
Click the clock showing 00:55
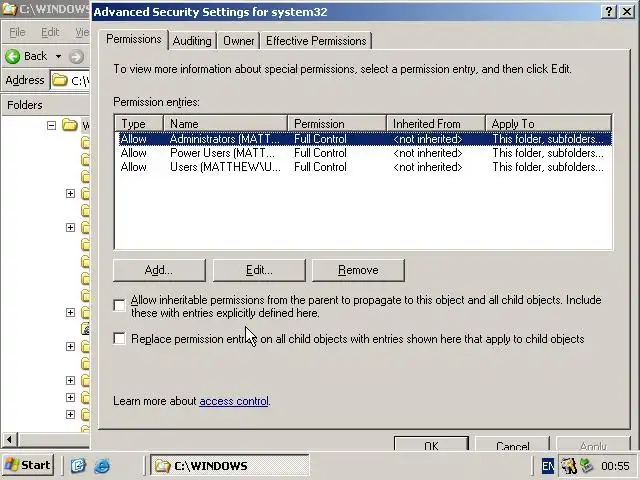pyautogui.click(x=615, y=466)
